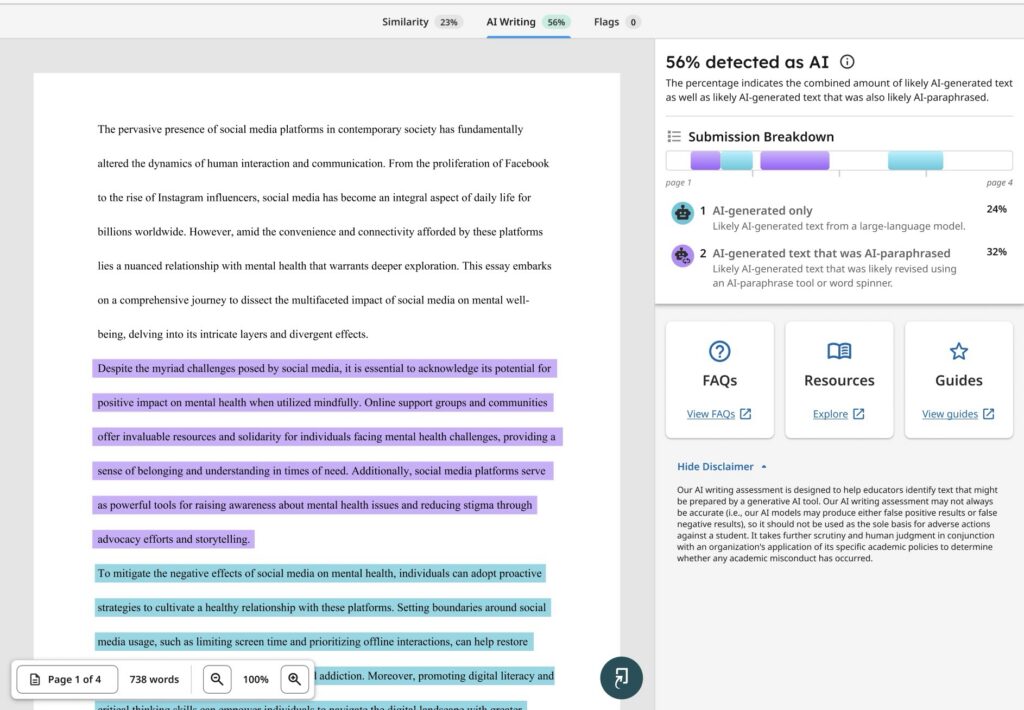Zoom in with the plus magnifier

pyautogui.click(x=295, y=679)
